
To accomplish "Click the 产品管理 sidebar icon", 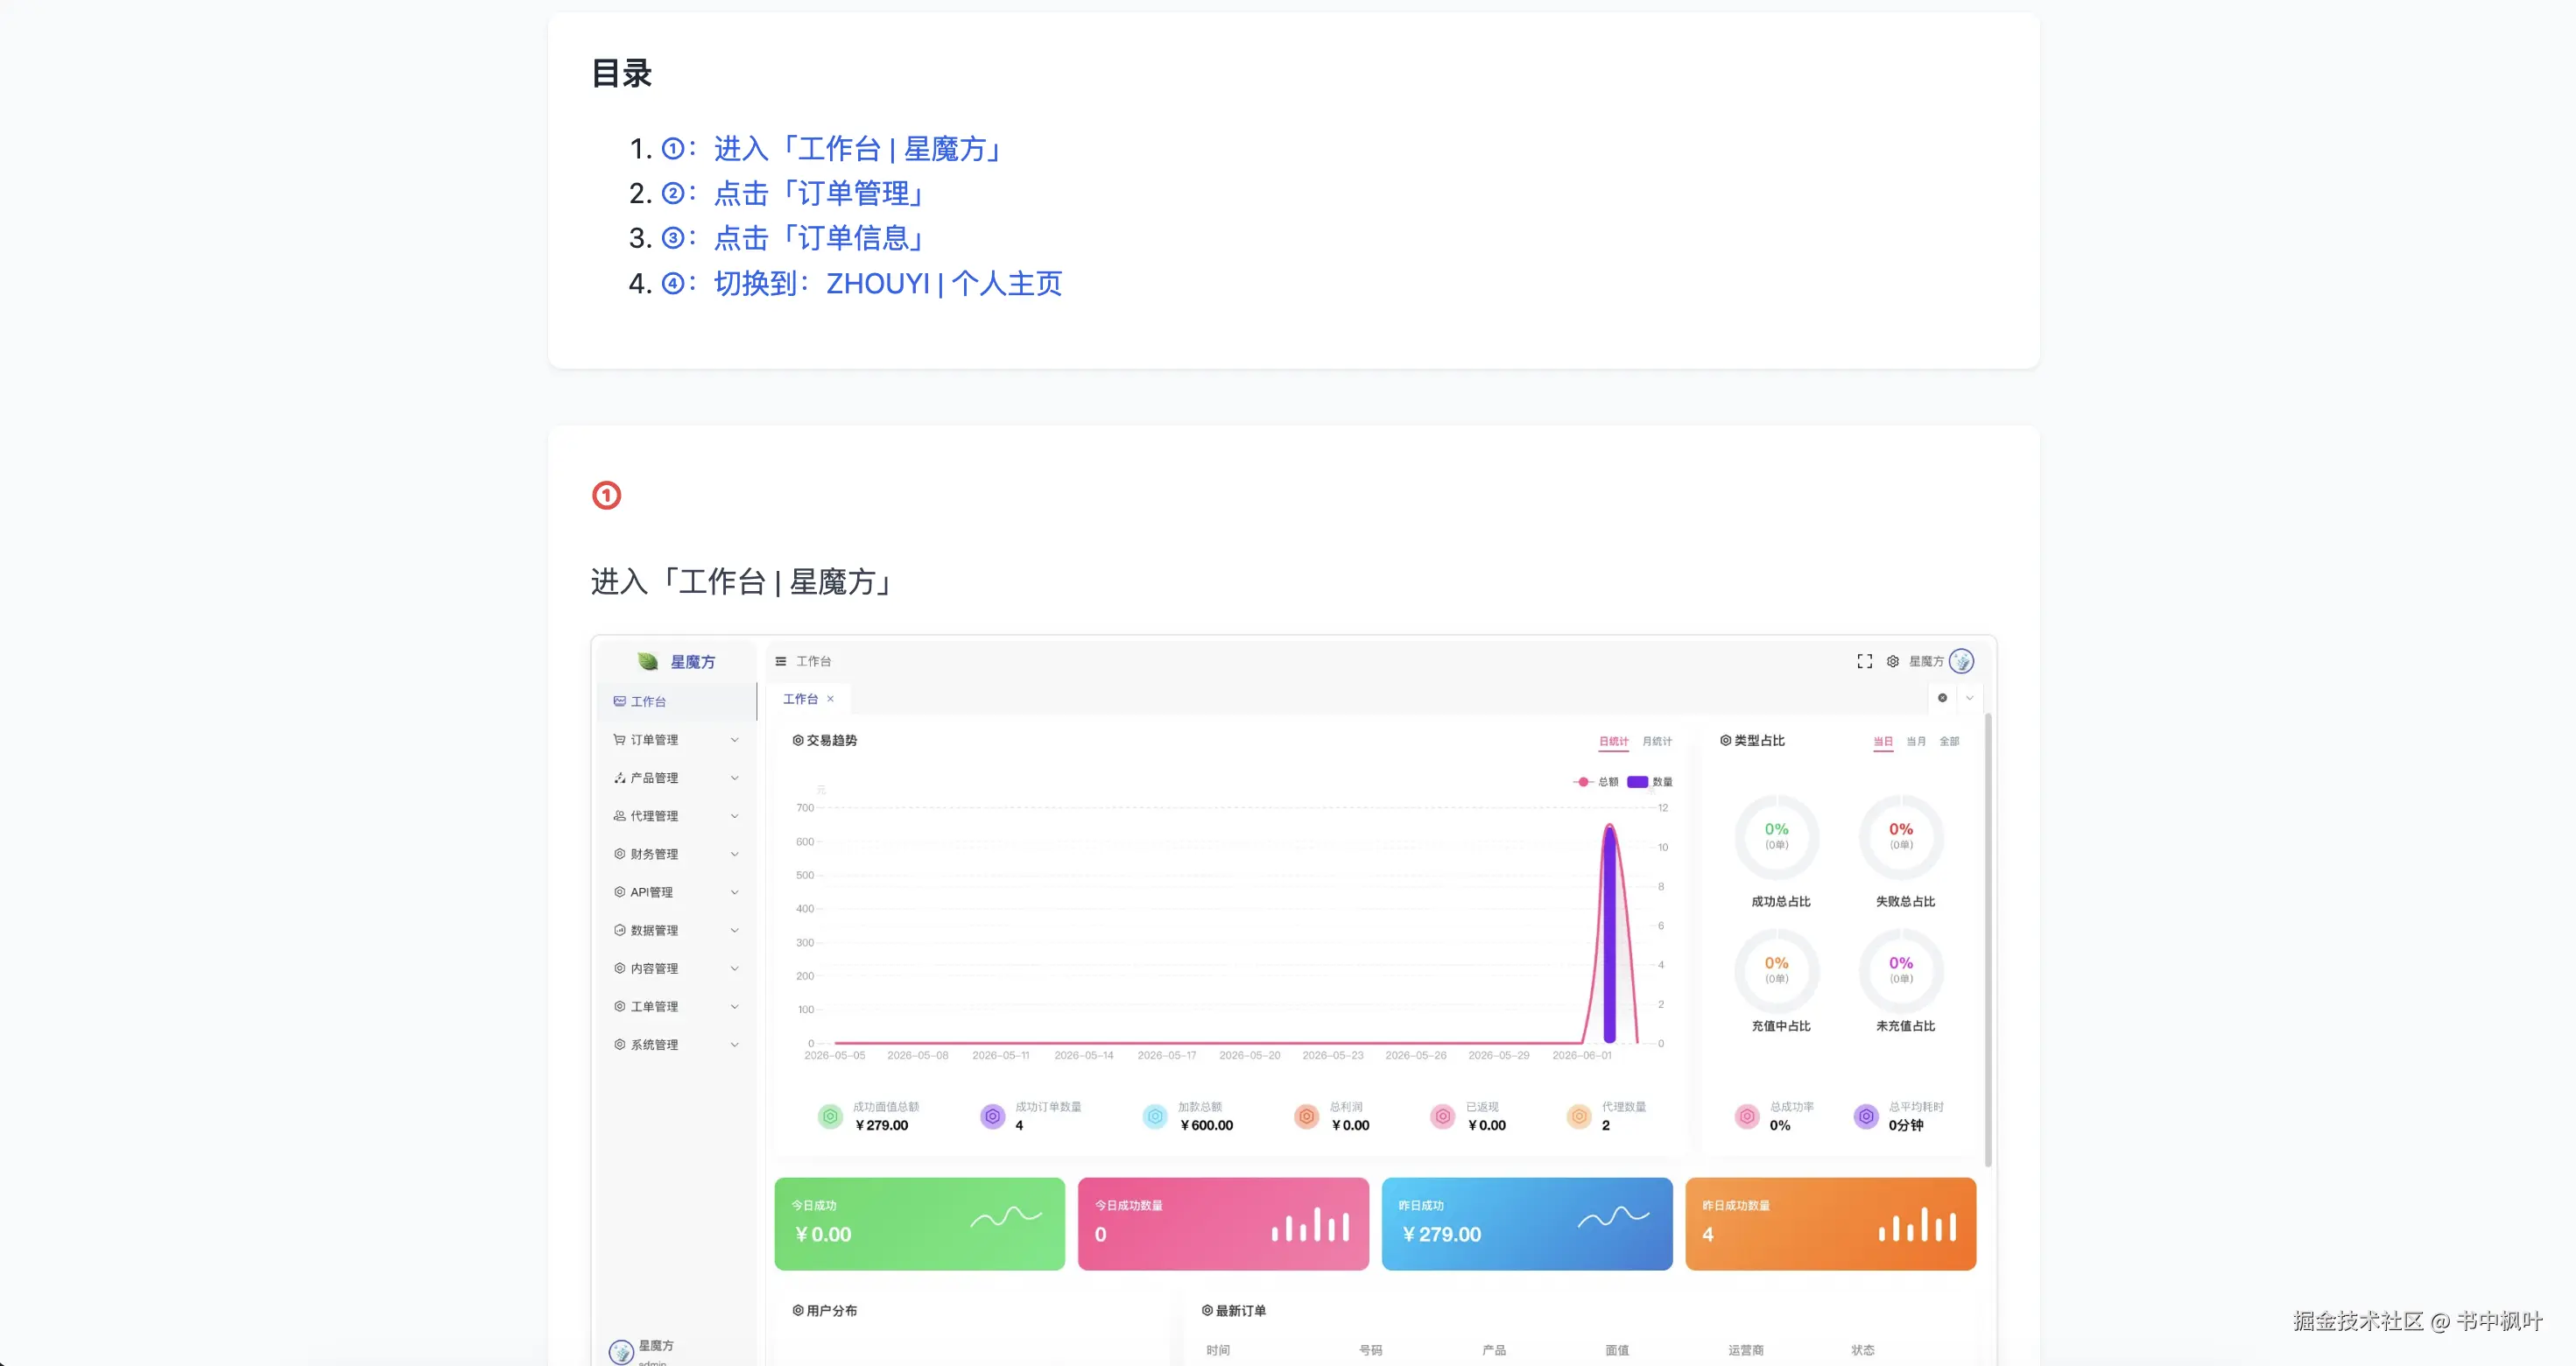I will (619, 778).
